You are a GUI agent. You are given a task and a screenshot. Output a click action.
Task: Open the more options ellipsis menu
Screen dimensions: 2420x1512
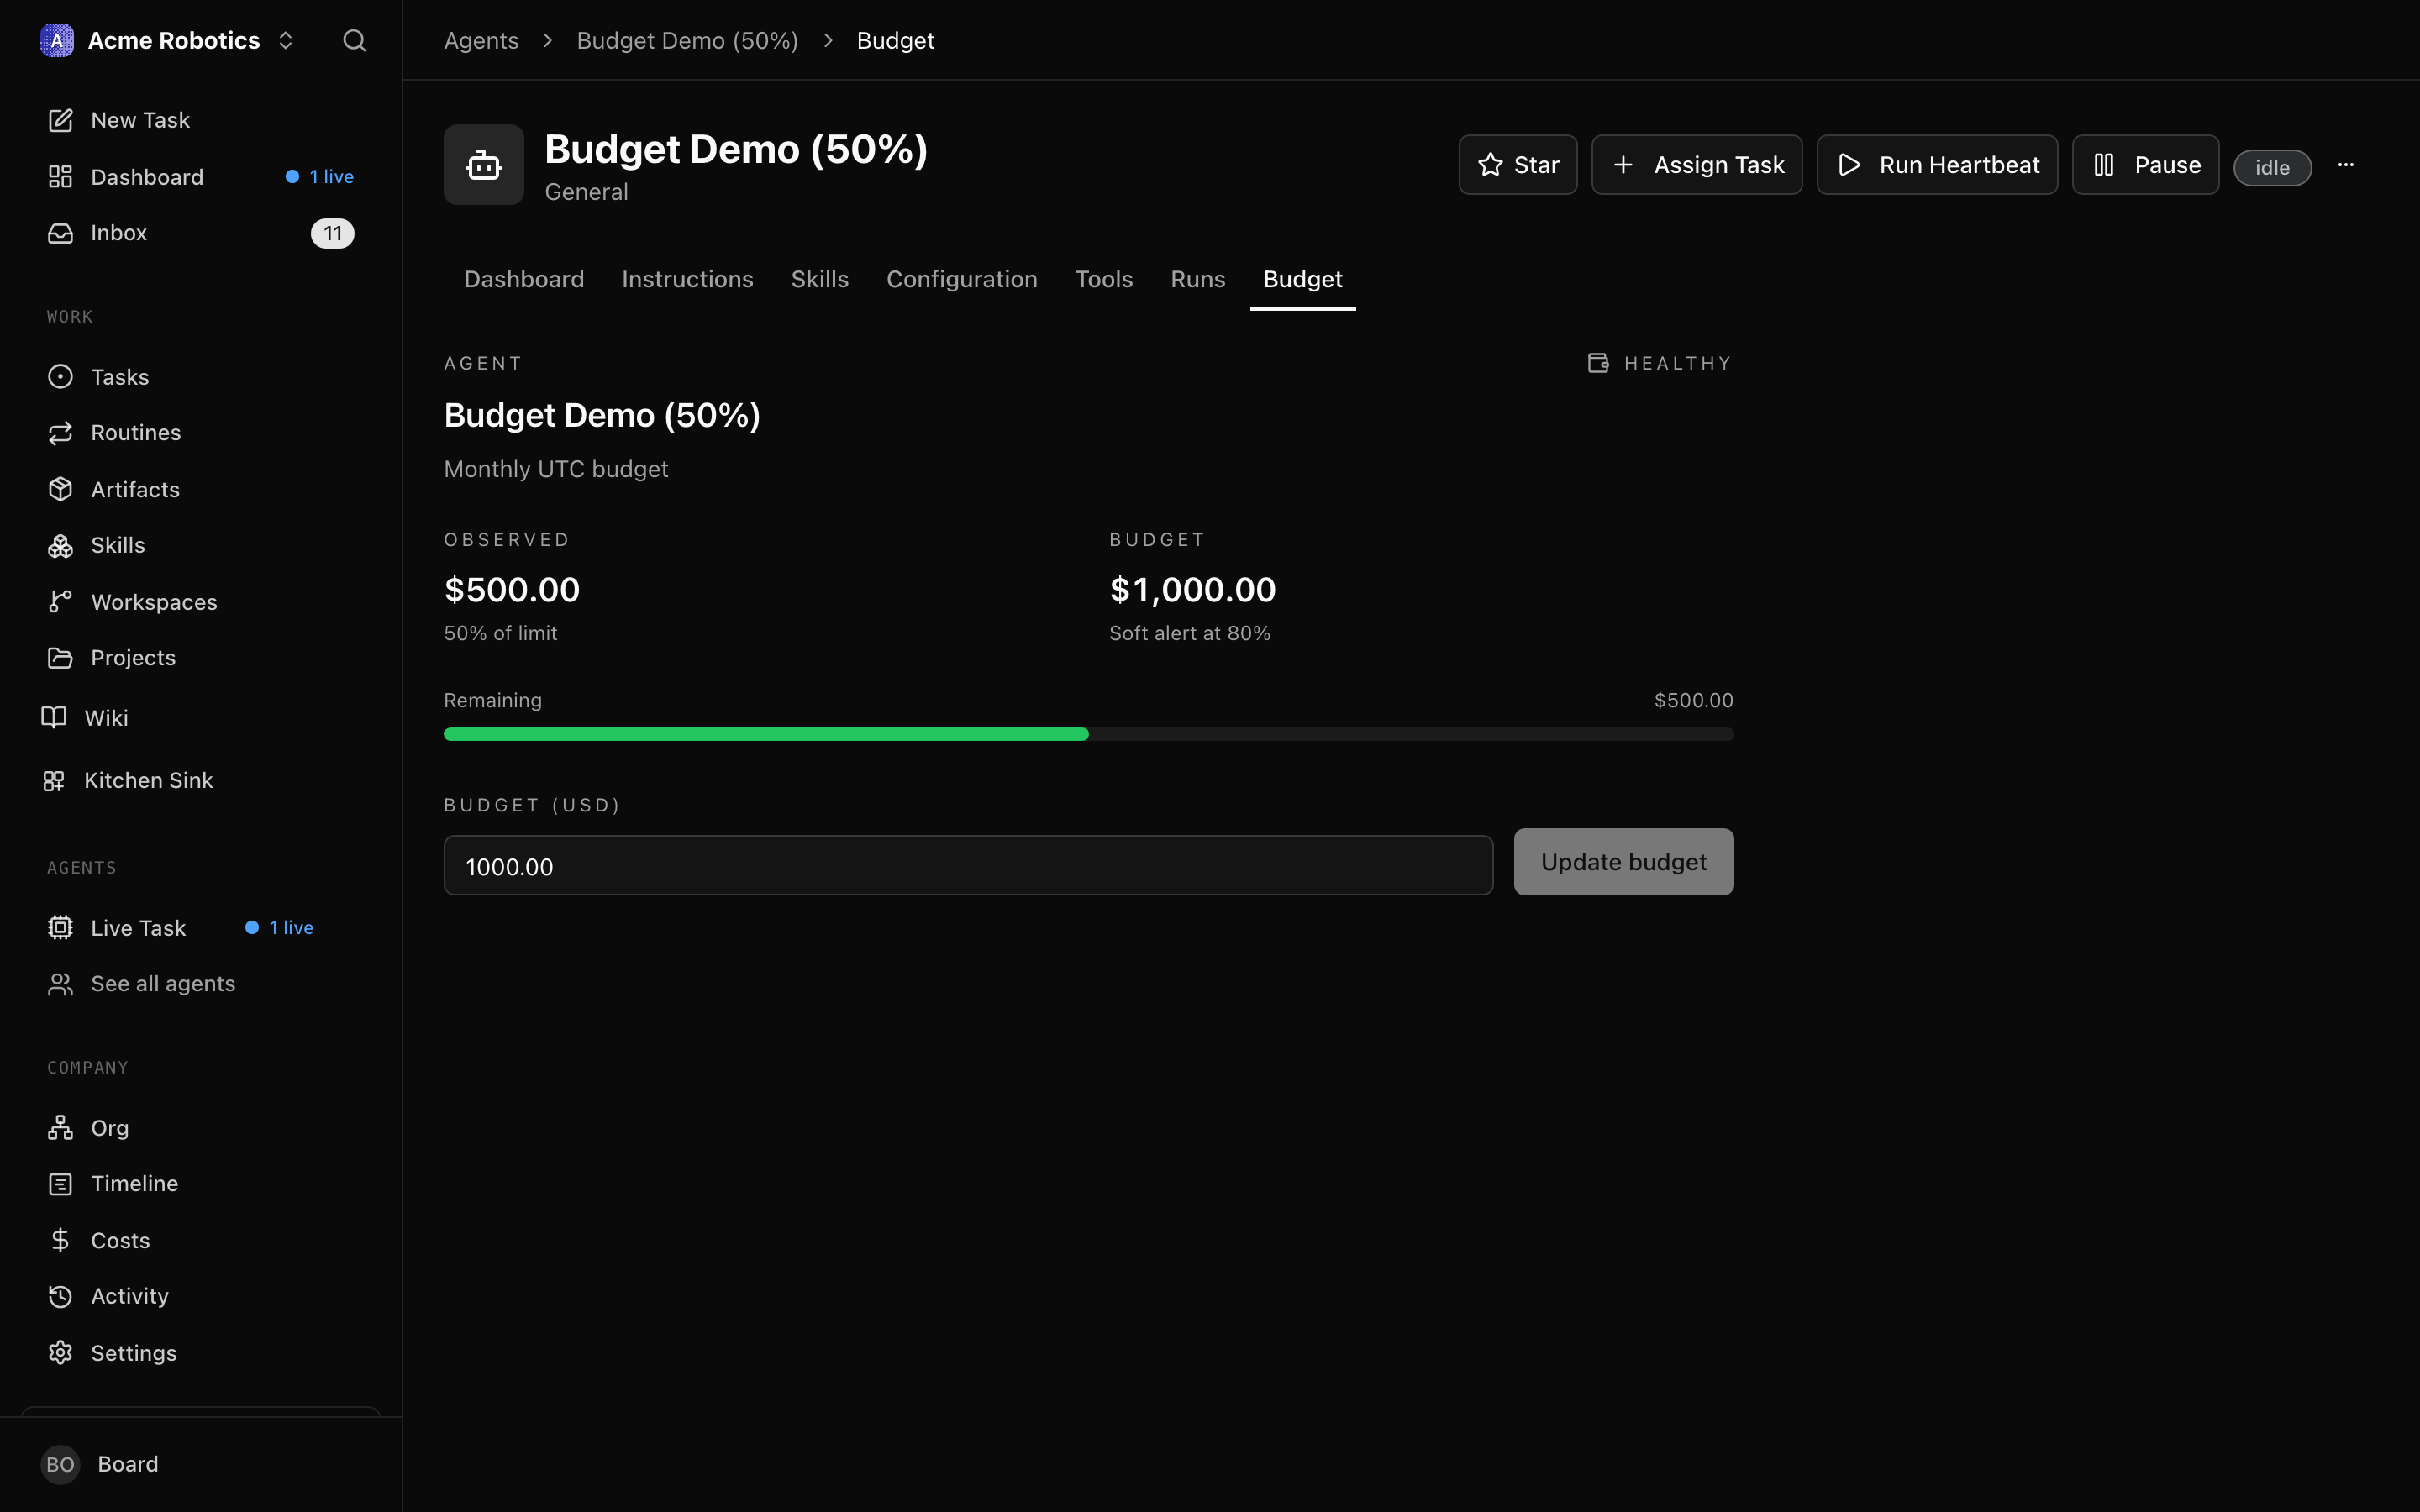point(2346,165)
